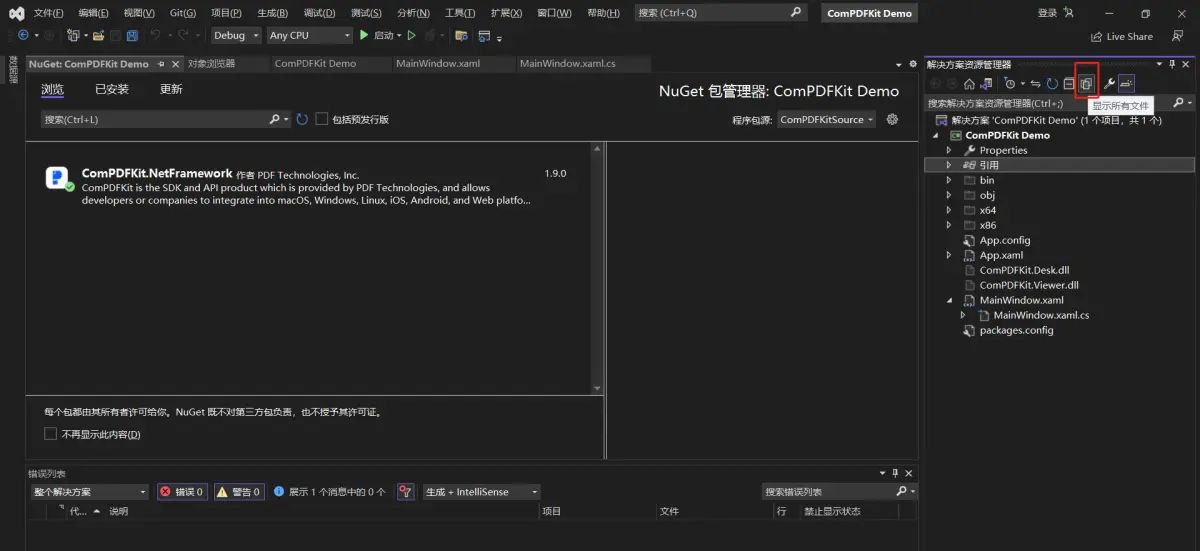Click the green Start debugging button
1200x551 pixels.
(x=364, y=35)
